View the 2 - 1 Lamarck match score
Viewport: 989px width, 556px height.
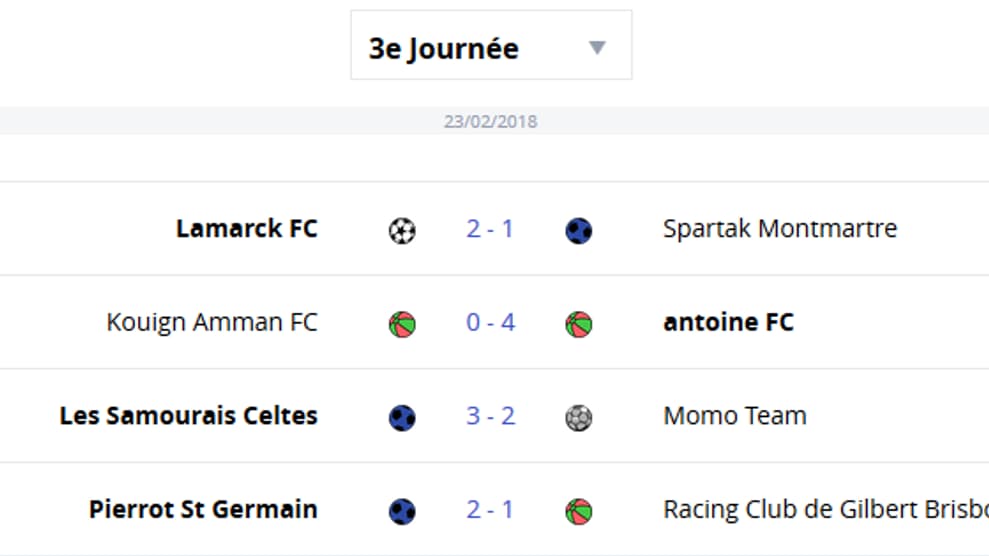[x=490, y=229]
